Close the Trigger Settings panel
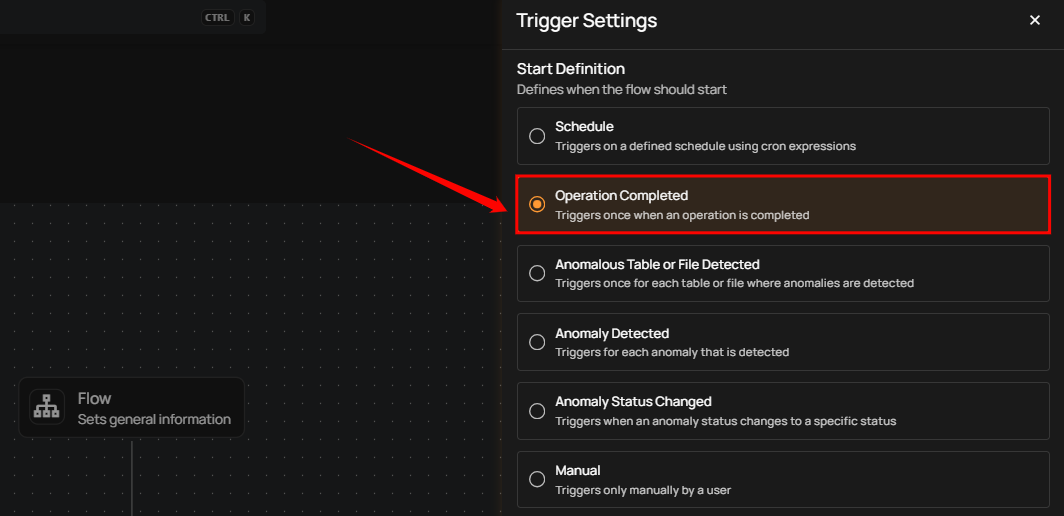The height and width of the screenshot is (516, 1064). coord(1034,20)
